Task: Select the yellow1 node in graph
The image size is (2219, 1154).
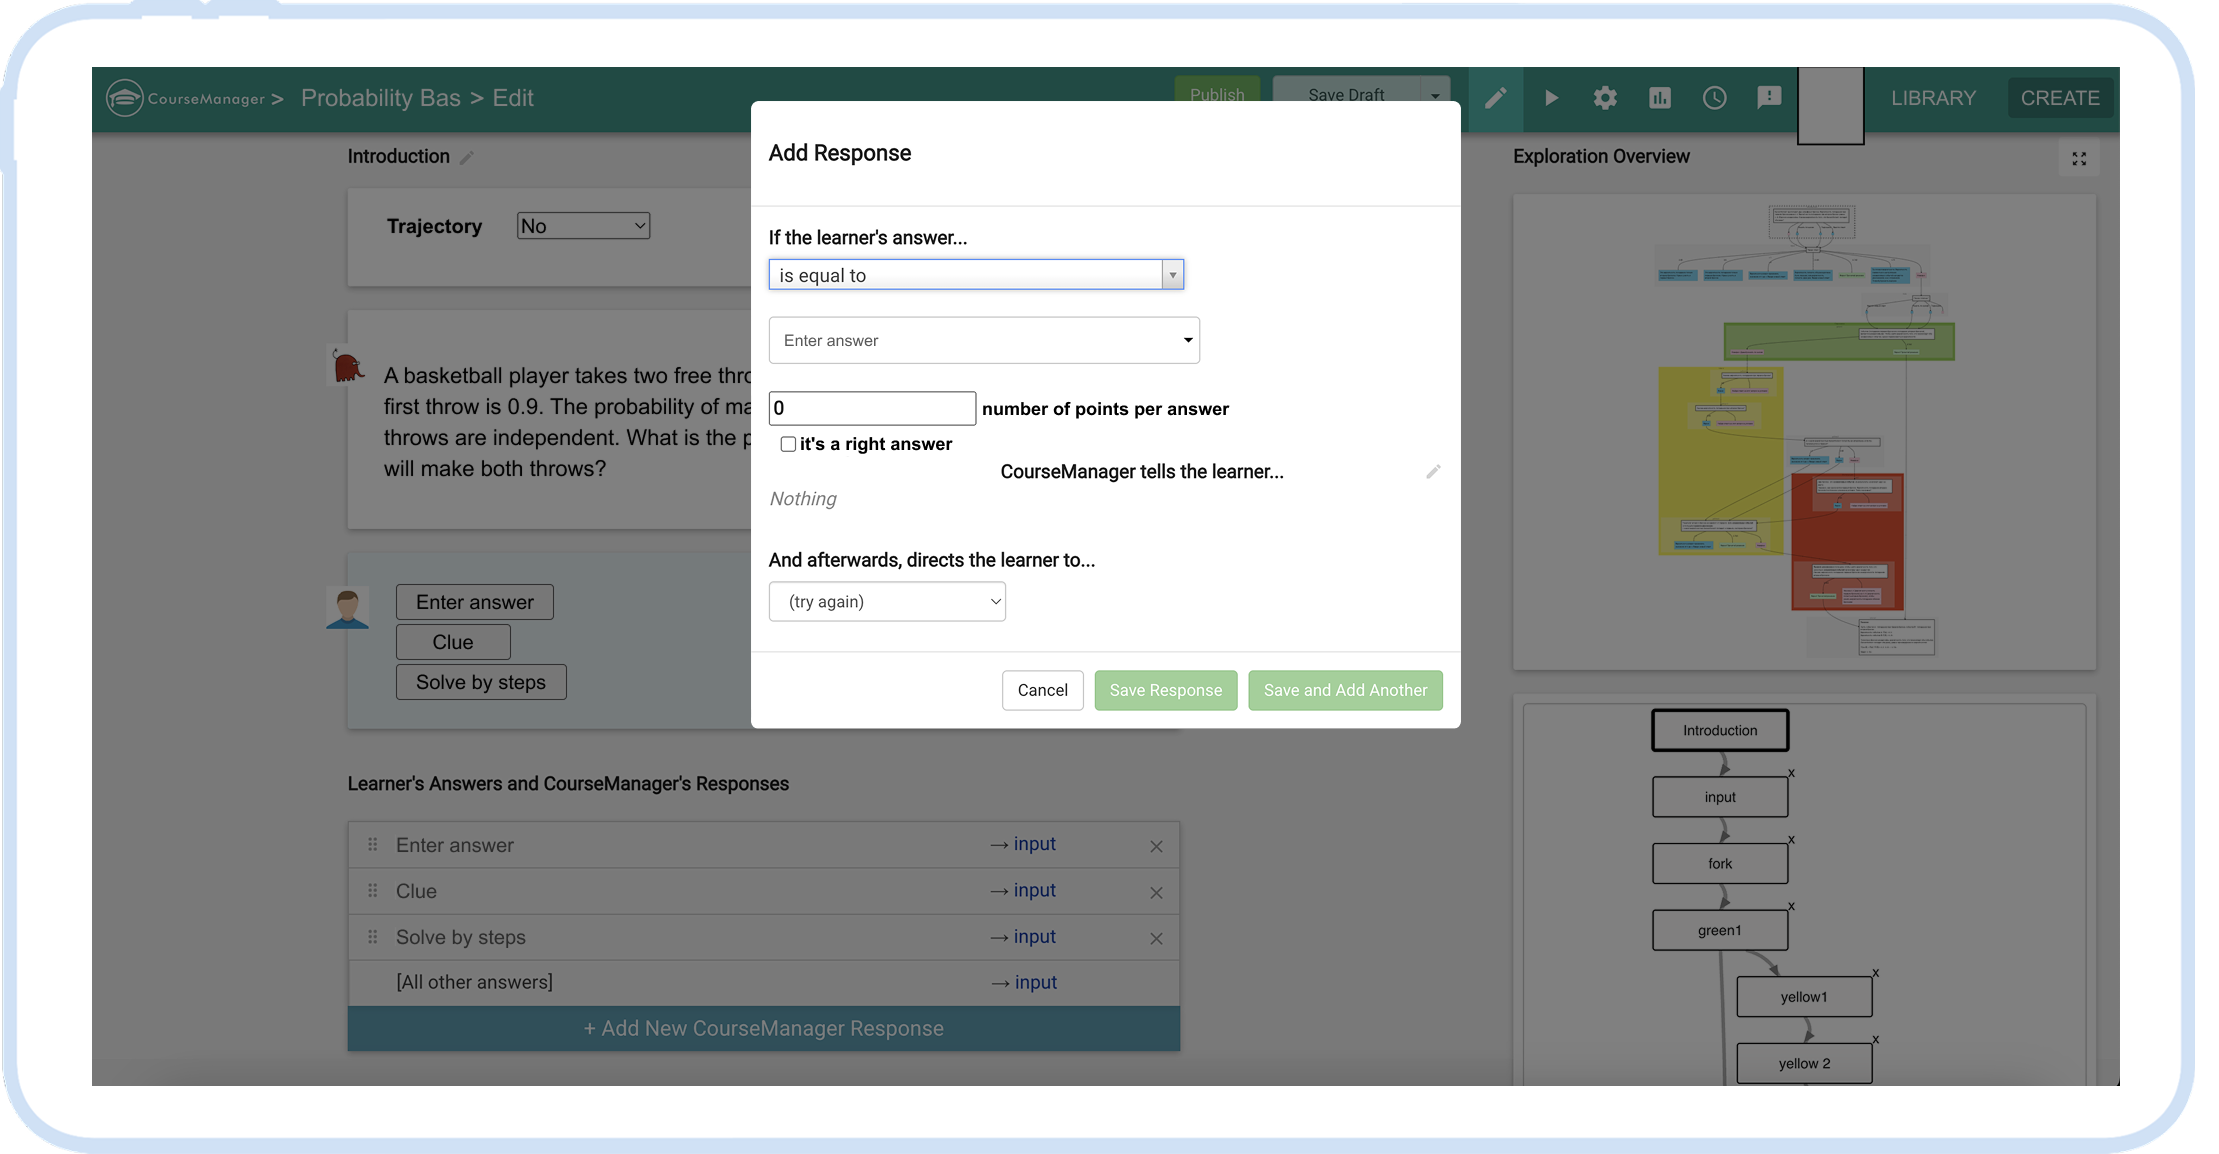Action: (x=1804, y=996)
